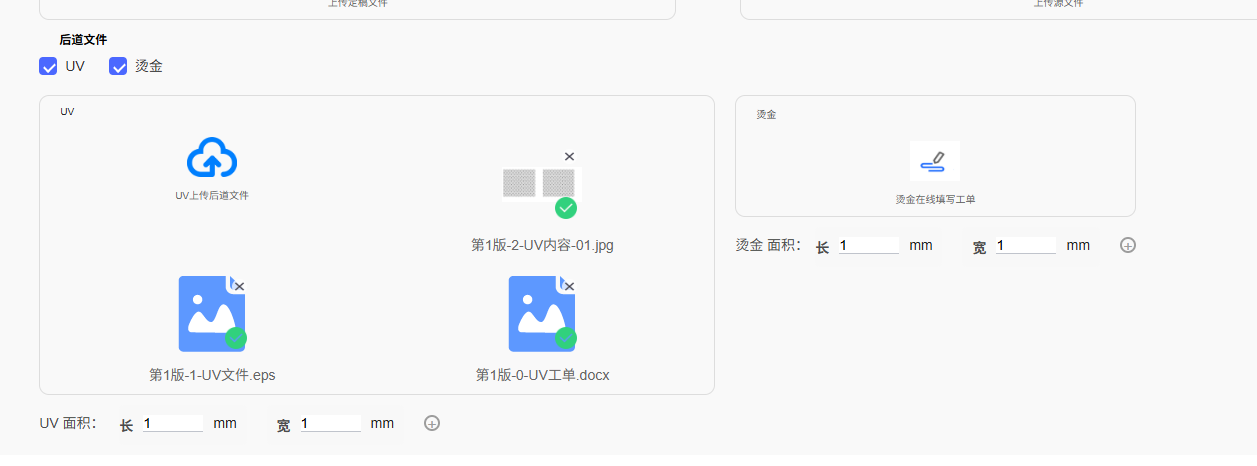Click the 第1版-0-UV工单.docx image file icon
The height and width of the screenshot is (466, 1257).
542,314
